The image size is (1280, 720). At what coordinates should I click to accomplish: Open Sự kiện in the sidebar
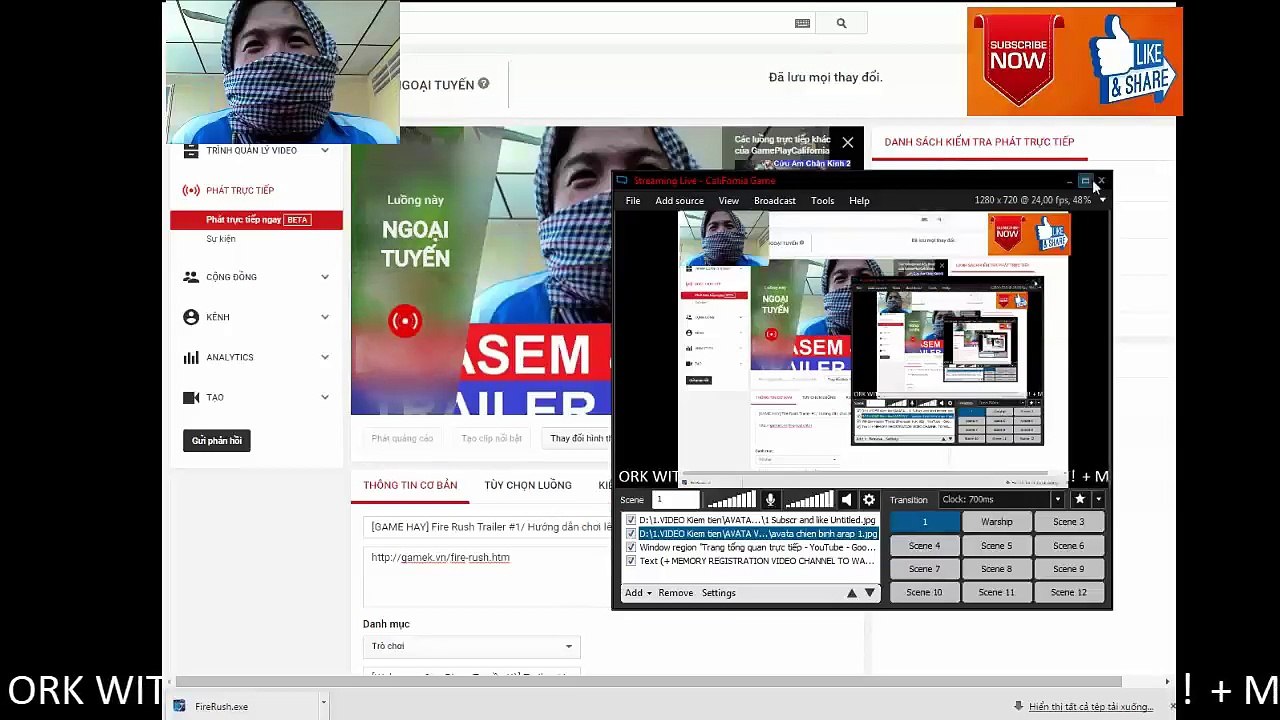(221, 239)
